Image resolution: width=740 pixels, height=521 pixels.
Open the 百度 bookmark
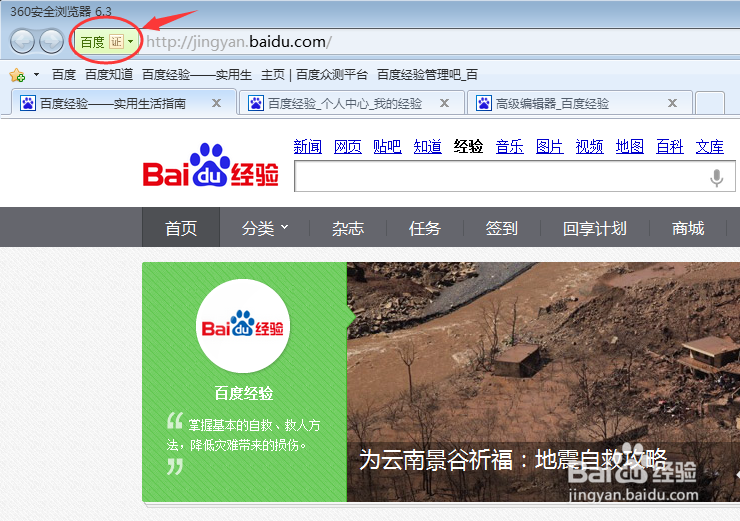pyautogui.click(x=64, y=75)
